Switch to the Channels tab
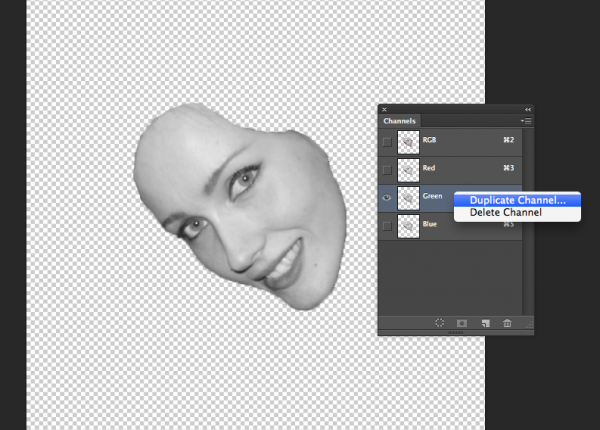 401,121
